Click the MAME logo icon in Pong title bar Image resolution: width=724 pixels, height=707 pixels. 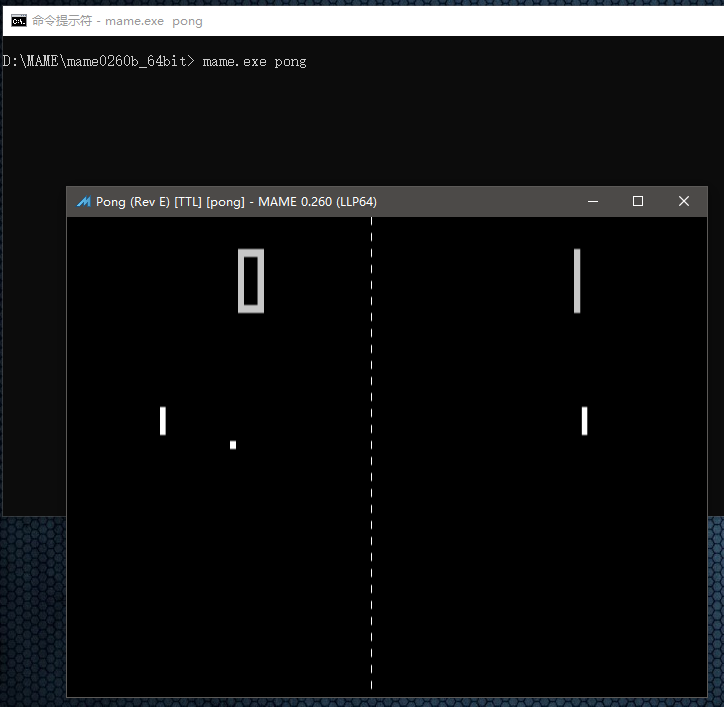[x=84, y=202]
